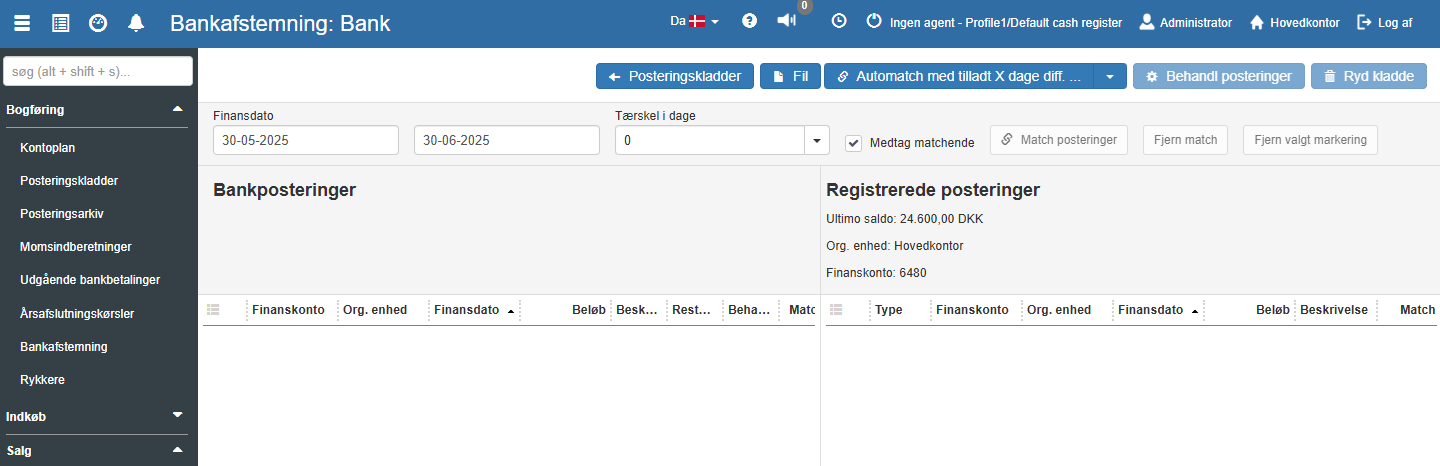Sort Bankposteringer by Finansdato column
The image size is (1440, 466).
pos(467,310)
